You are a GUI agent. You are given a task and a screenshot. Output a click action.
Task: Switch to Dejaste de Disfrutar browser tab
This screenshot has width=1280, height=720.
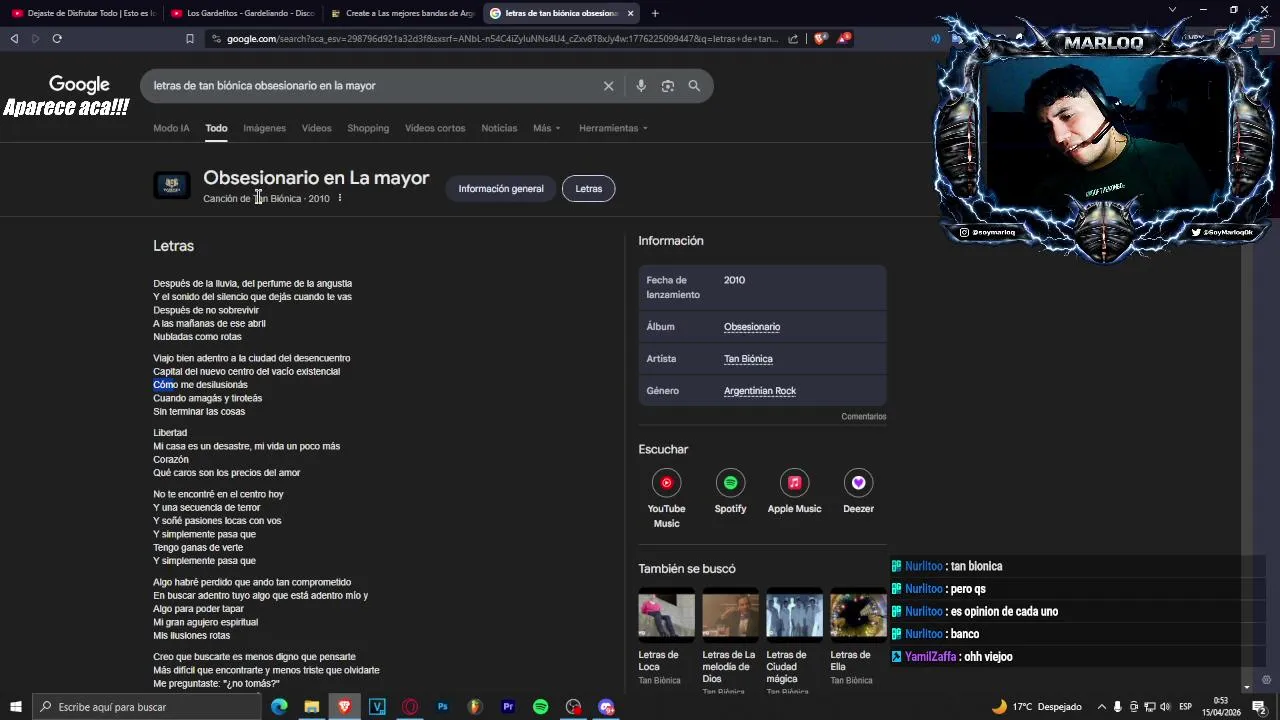84,13
